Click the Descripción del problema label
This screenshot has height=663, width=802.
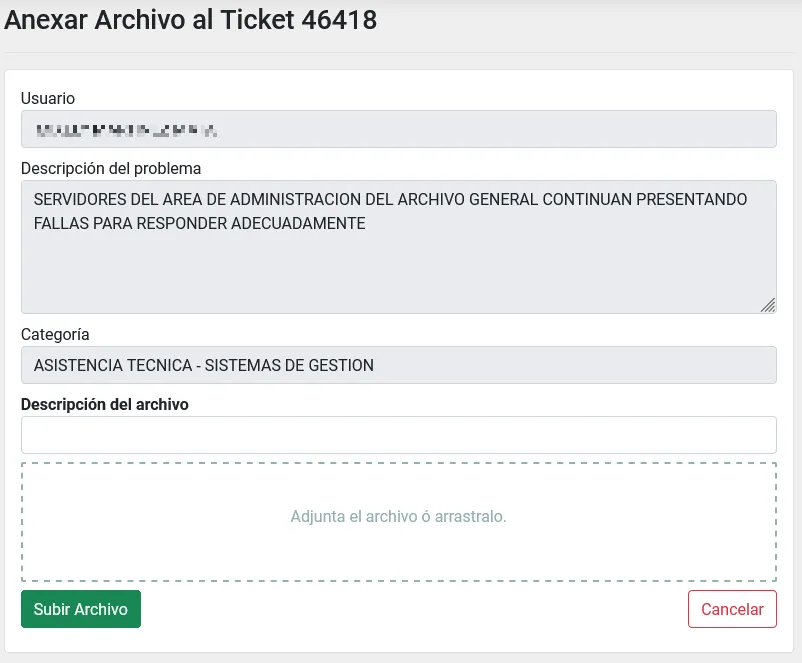tap(110, 168)
